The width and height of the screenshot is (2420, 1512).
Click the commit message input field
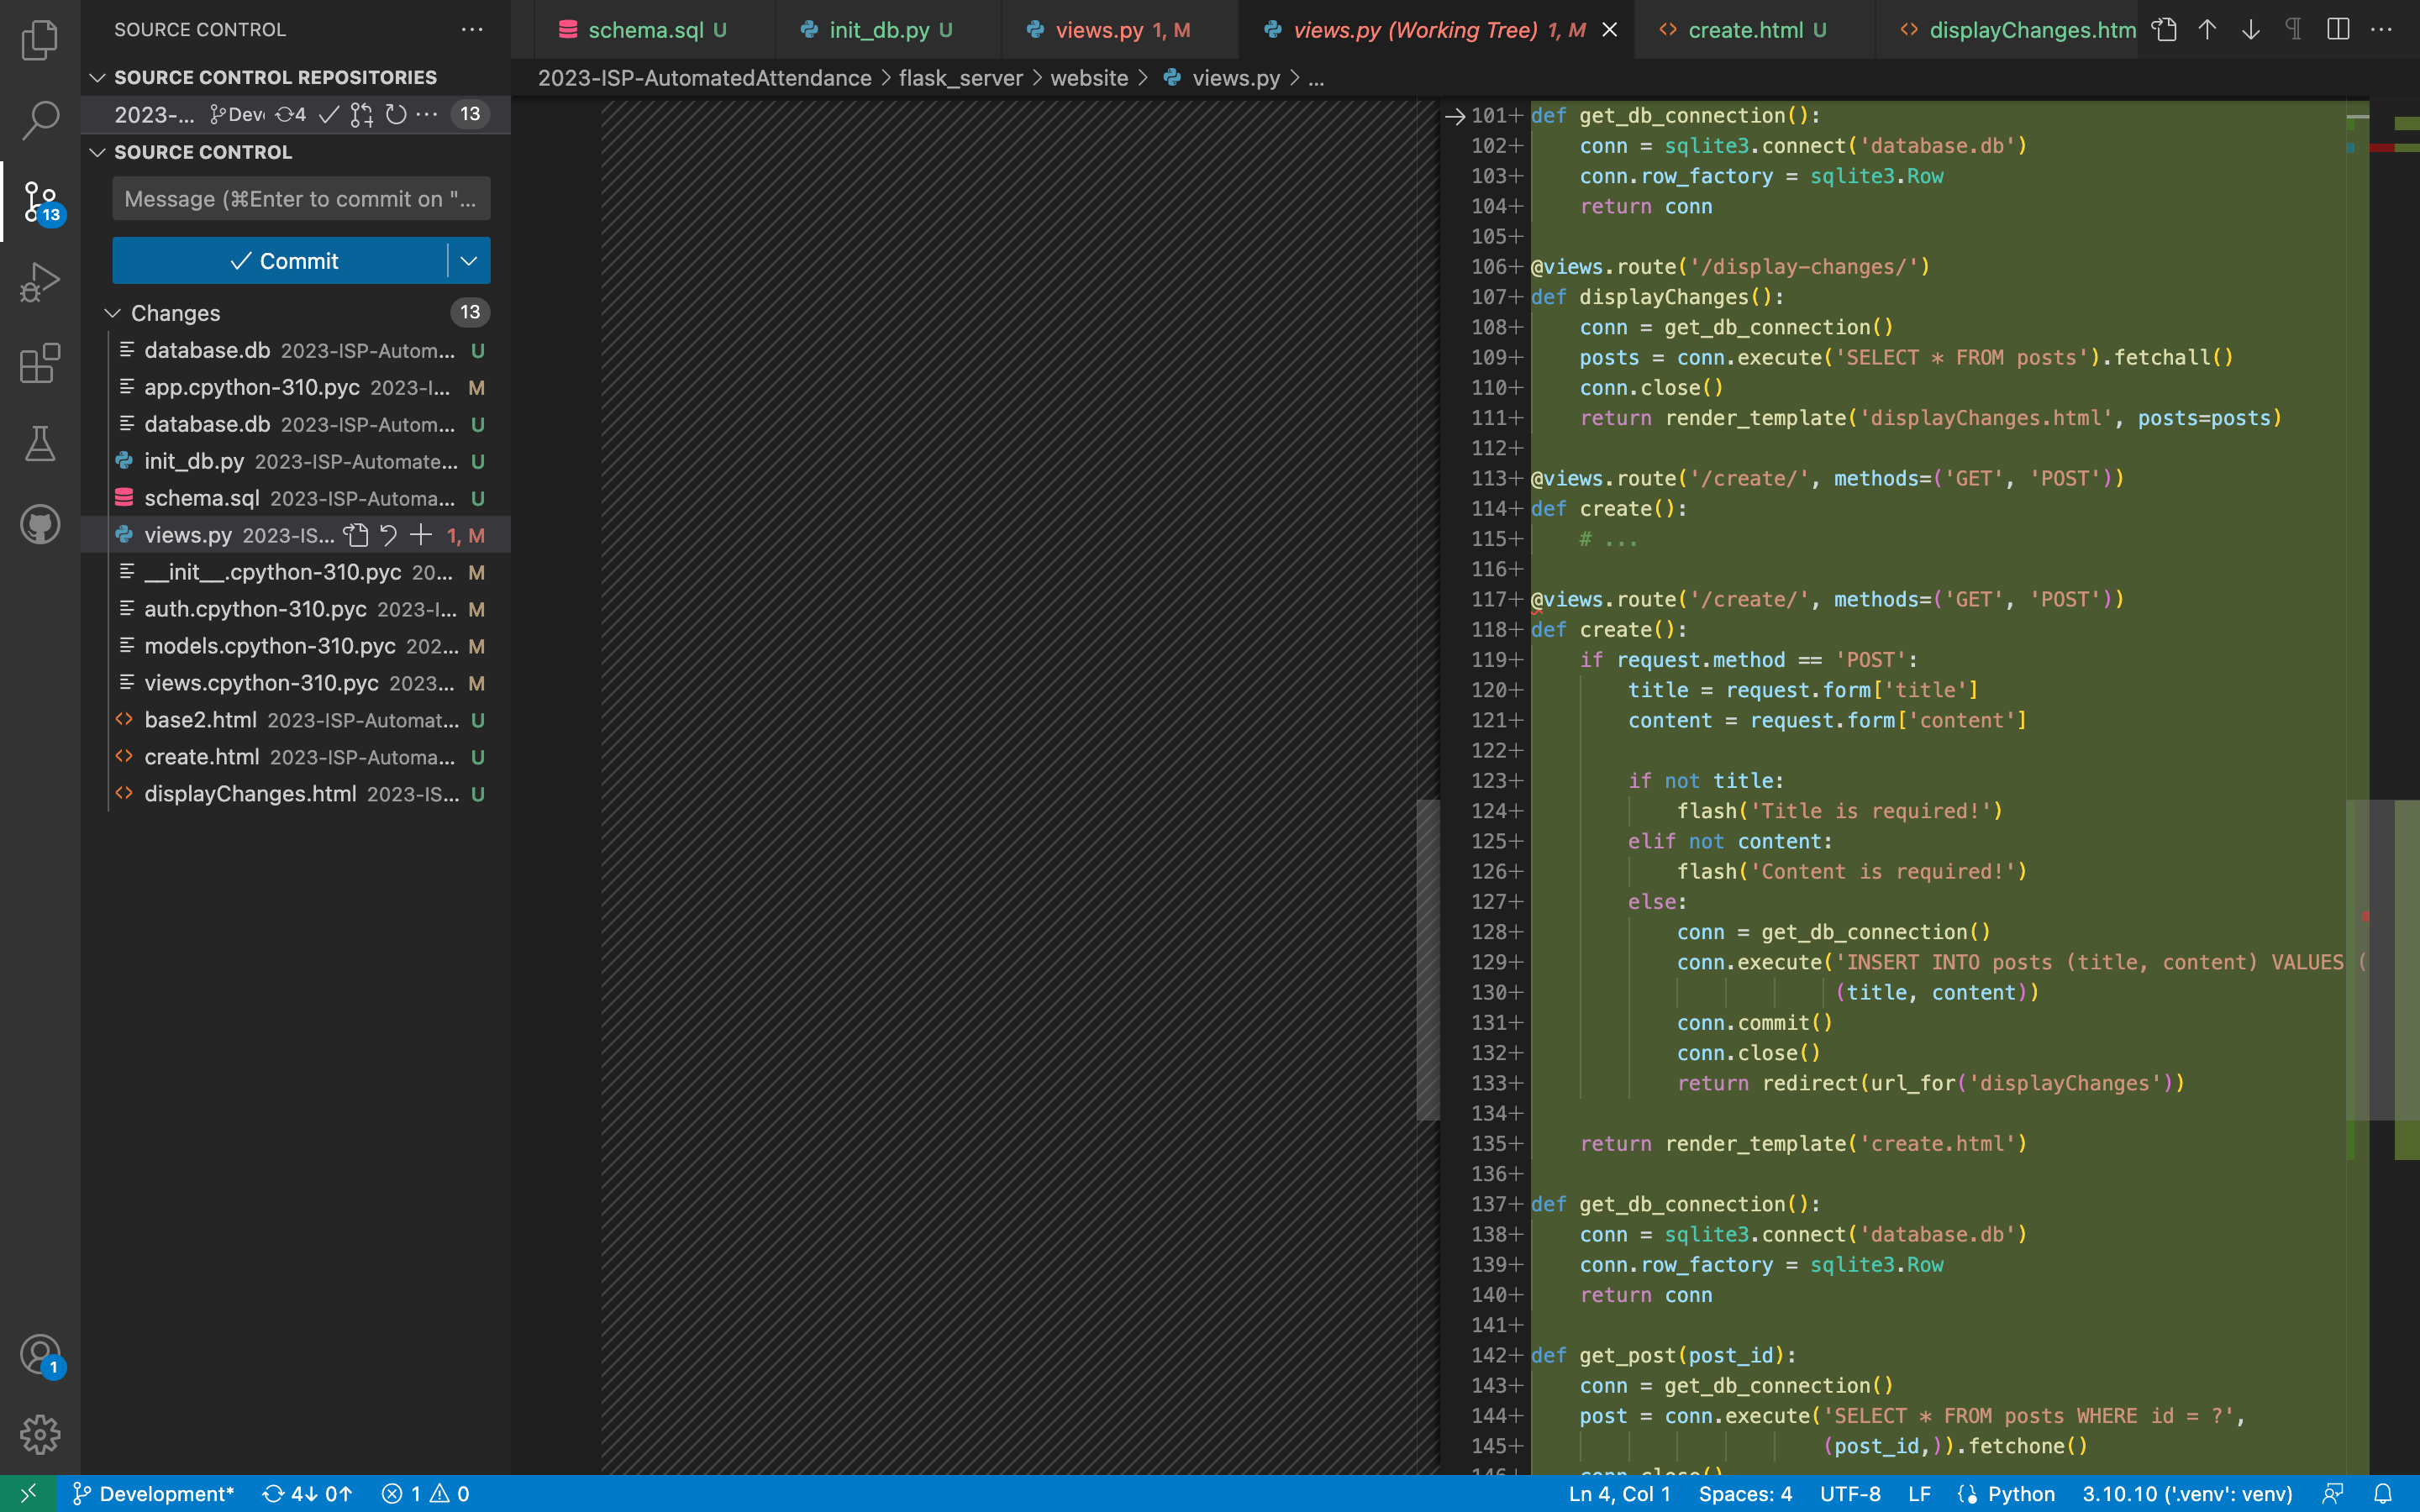pyautogui.click(x=300, y=199)
